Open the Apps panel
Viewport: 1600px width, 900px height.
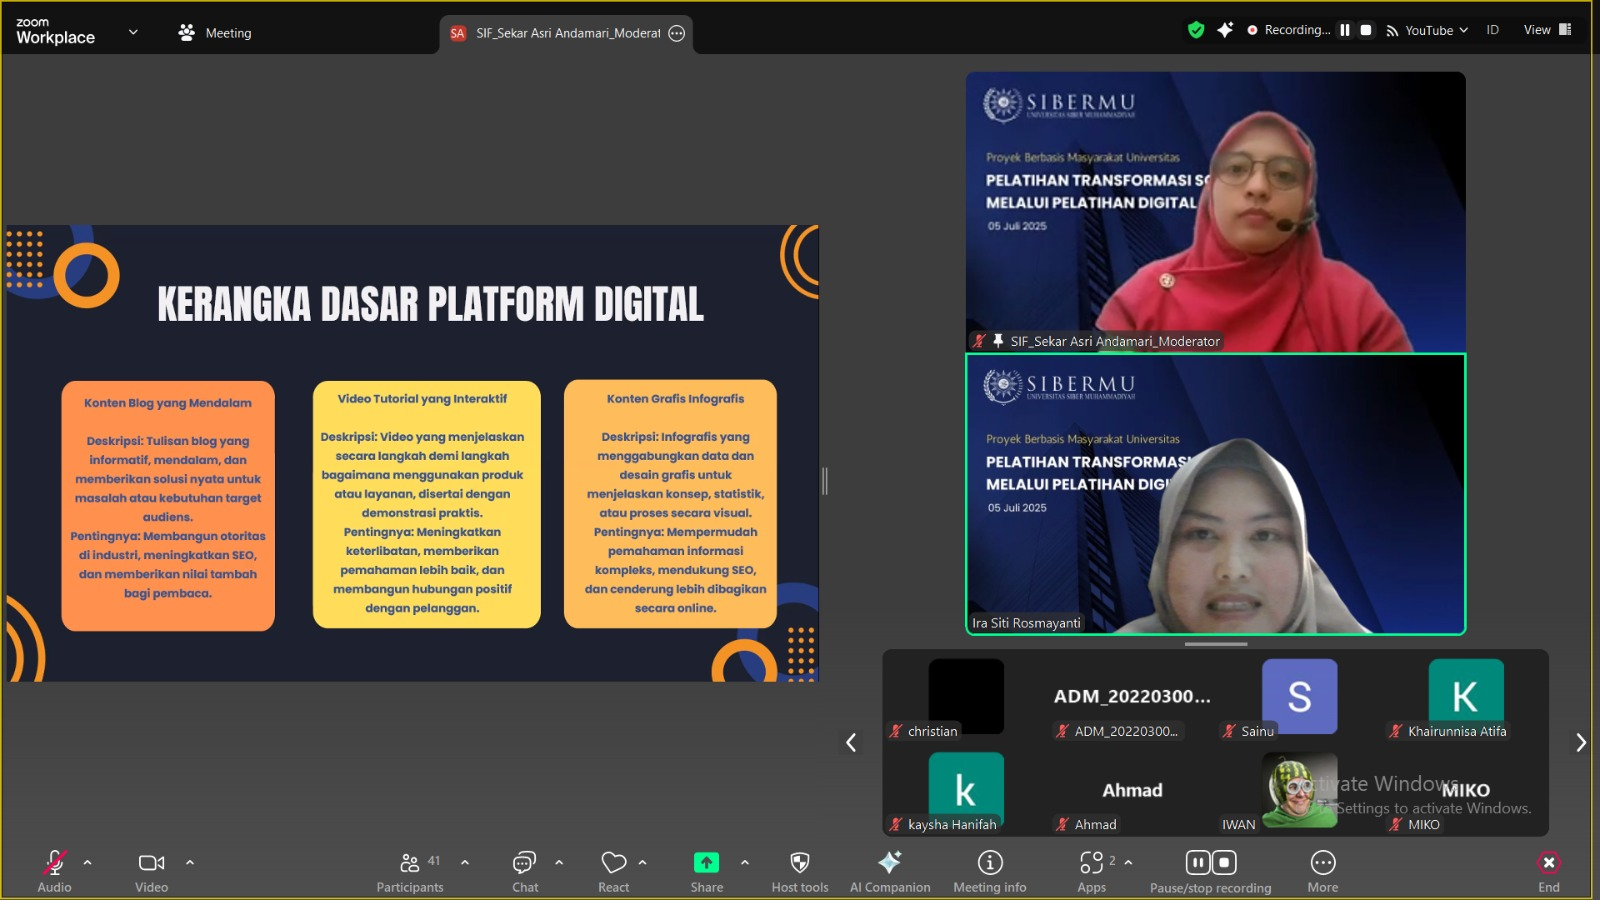(x=1092, y=870)
